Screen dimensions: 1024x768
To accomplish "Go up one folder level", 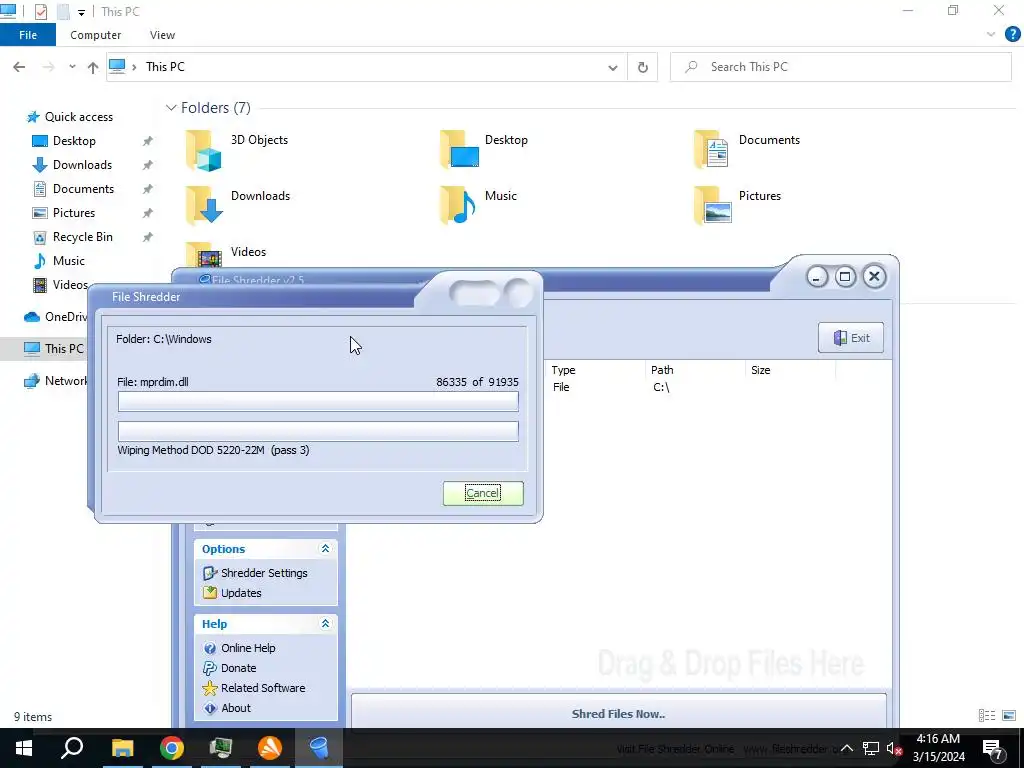I will click(x=93, y=67).
